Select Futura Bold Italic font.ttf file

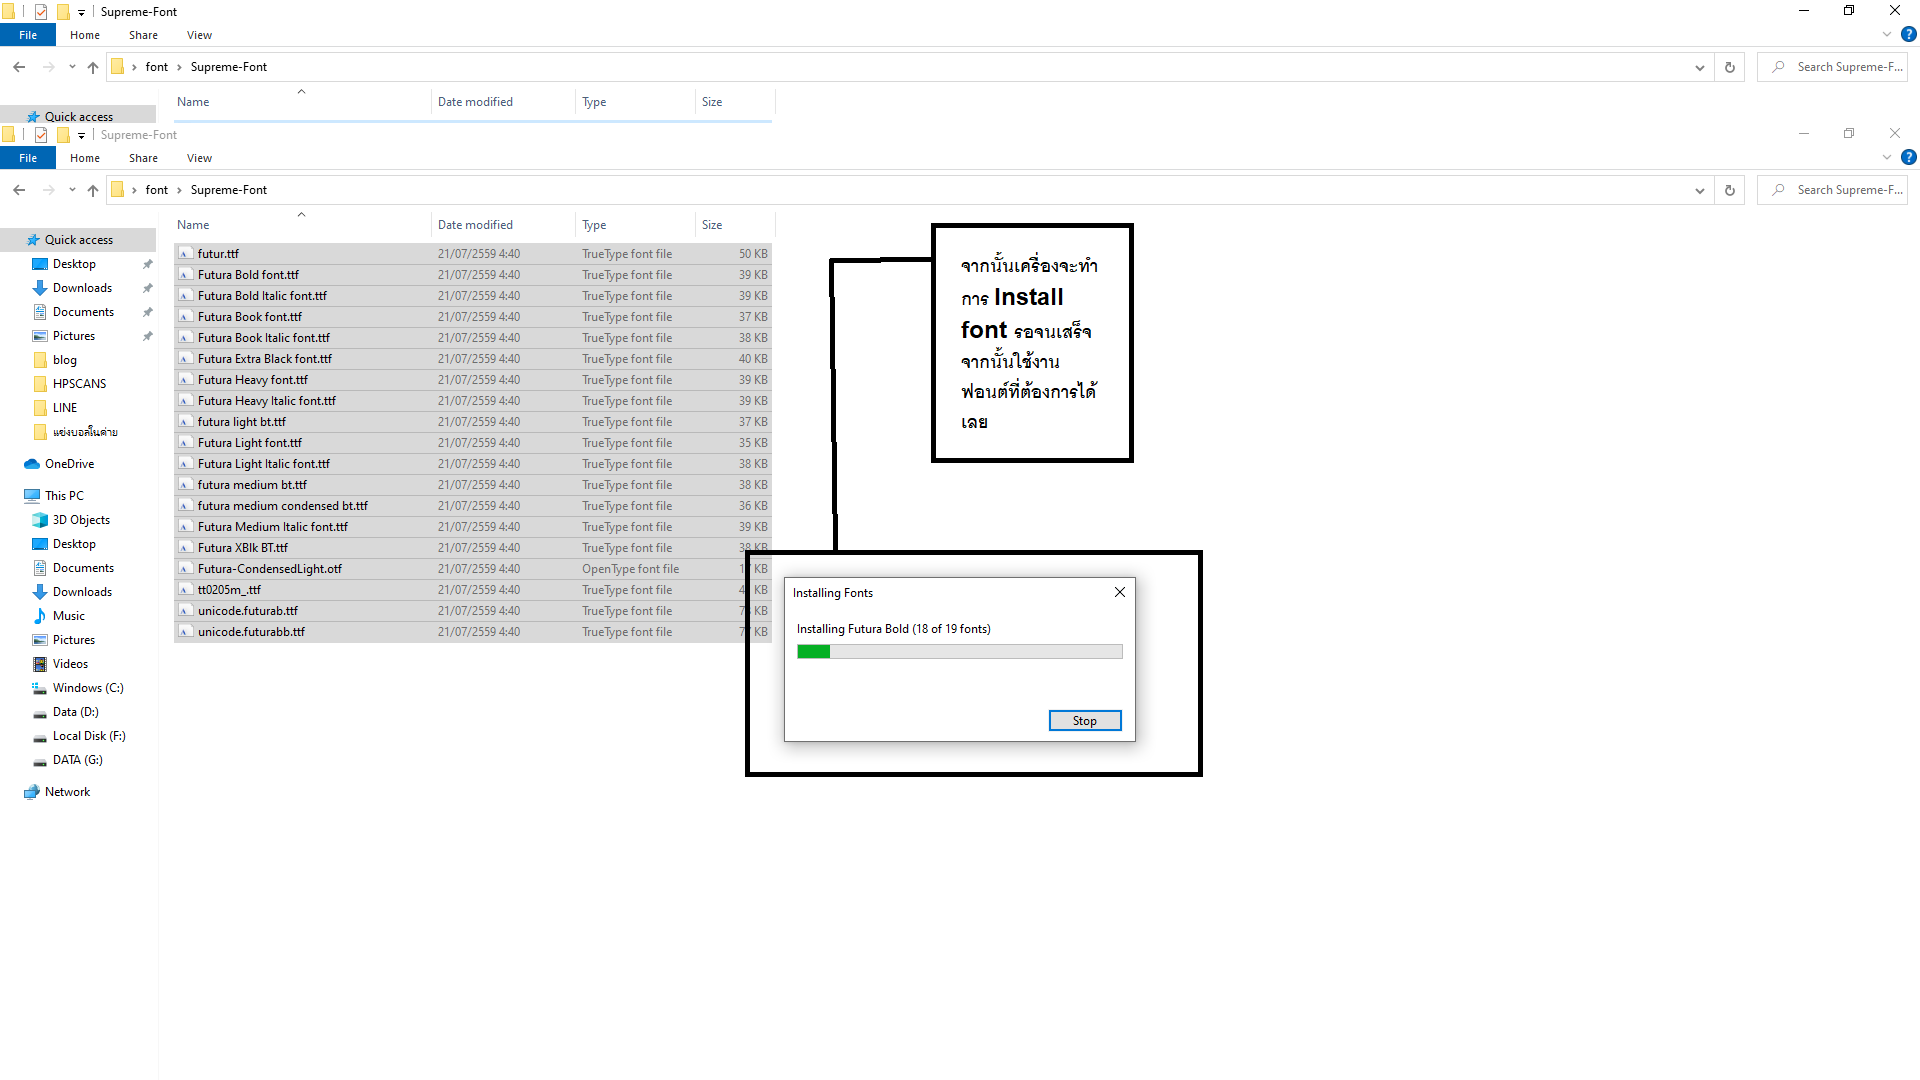pyautogui.click(x=472, y=296)
